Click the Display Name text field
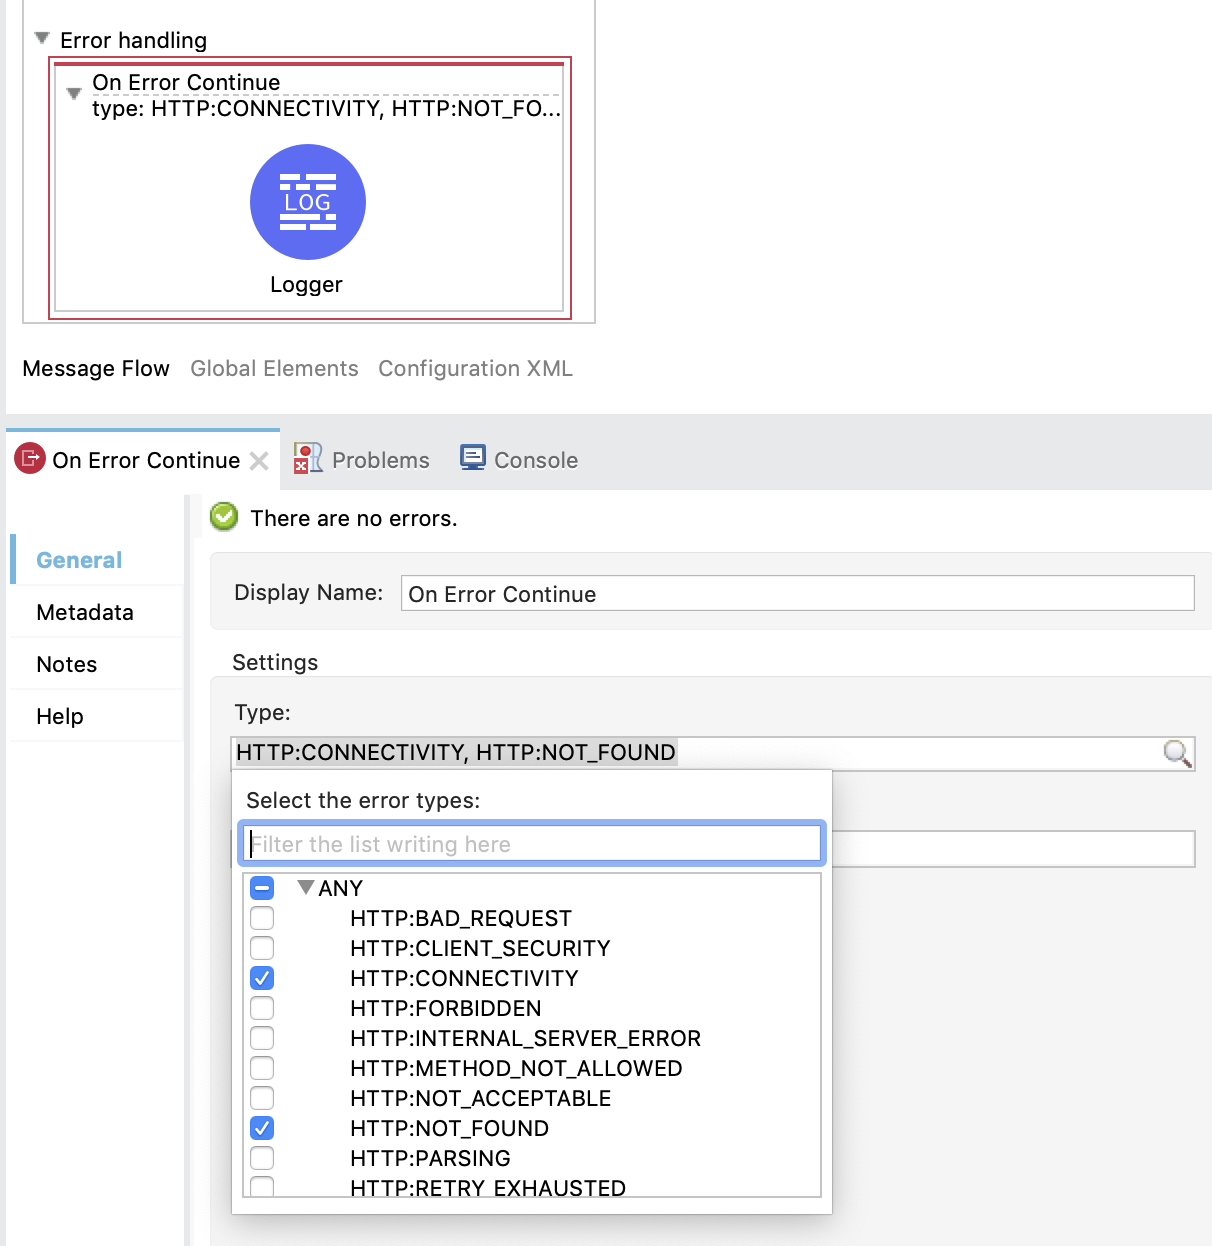Viewport: 1212px width, 1246px height. (796, 594)
